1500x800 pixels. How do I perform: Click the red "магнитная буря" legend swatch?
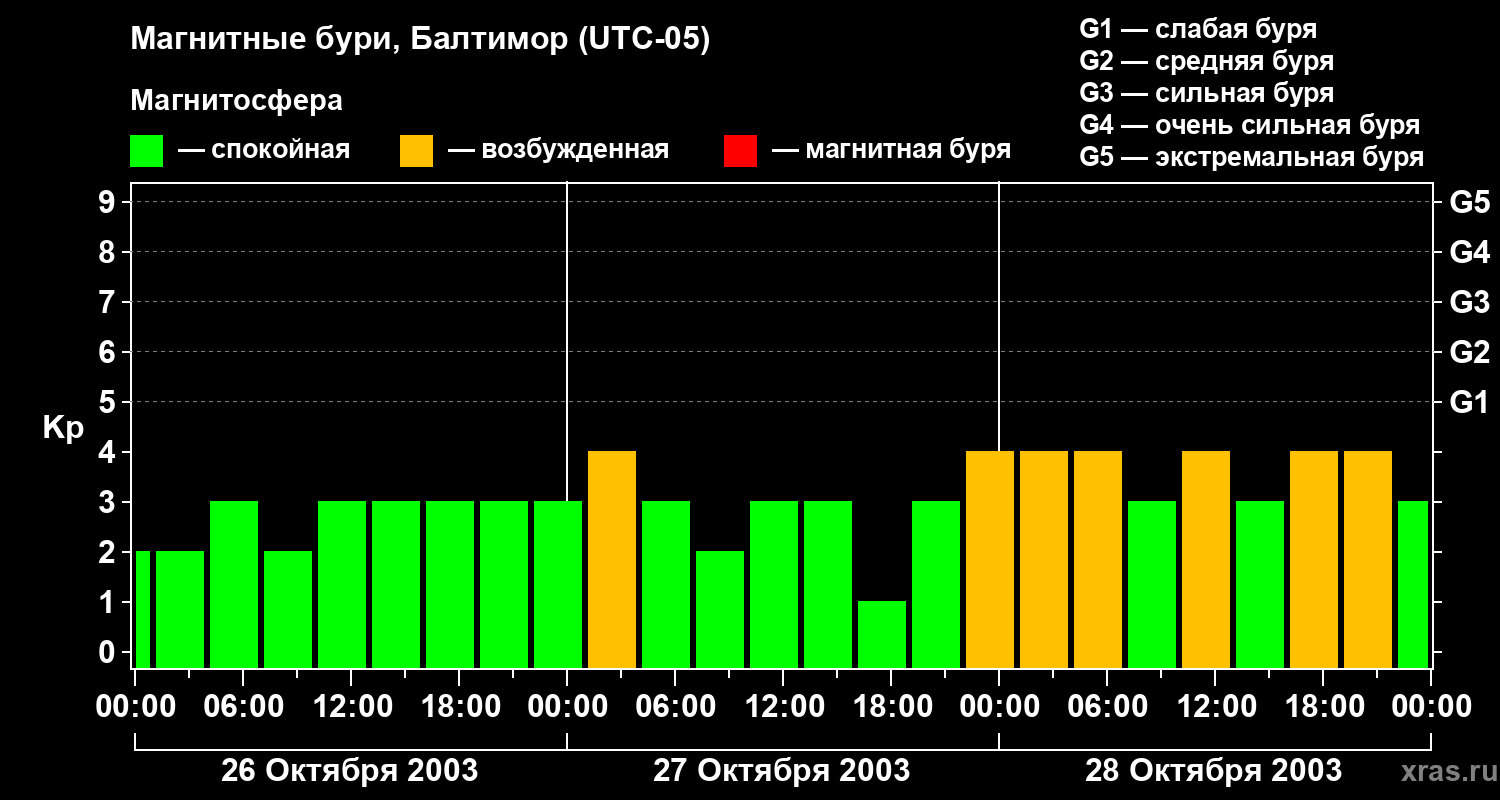tap(740, 151)
